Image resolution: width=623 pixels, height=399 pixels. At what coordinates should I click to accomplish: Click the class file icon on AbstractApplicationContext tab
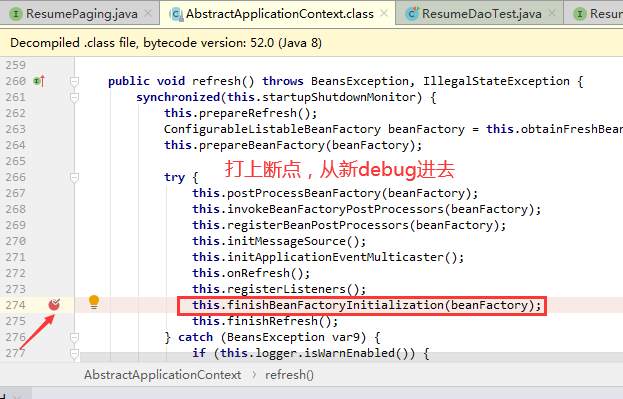[x=176, y=14]
